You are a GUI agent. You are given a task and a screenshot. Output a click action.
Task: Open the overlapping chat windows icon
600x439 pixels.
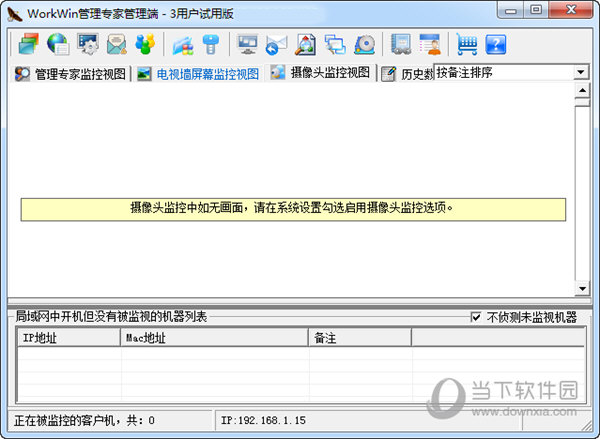(335, 44)
